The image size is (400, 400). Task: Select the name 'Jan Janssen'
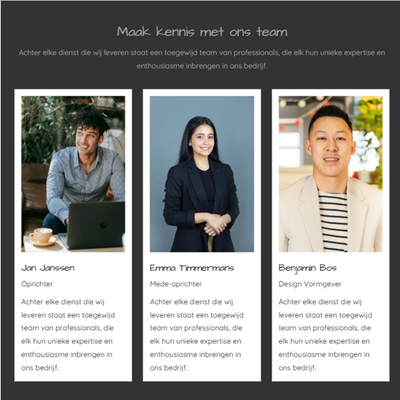pos(48,268)
